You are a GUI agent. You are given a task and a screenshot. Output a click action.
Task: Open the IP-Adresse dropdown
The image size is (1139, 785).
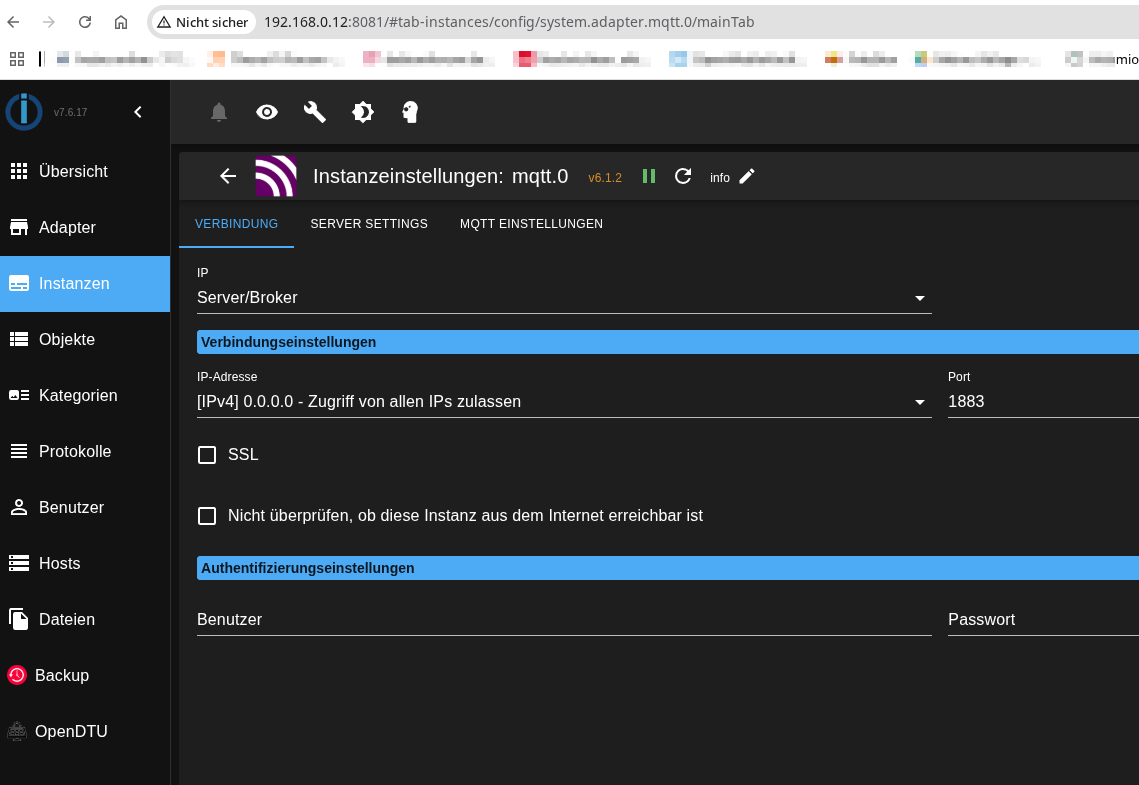click(564, 402)
